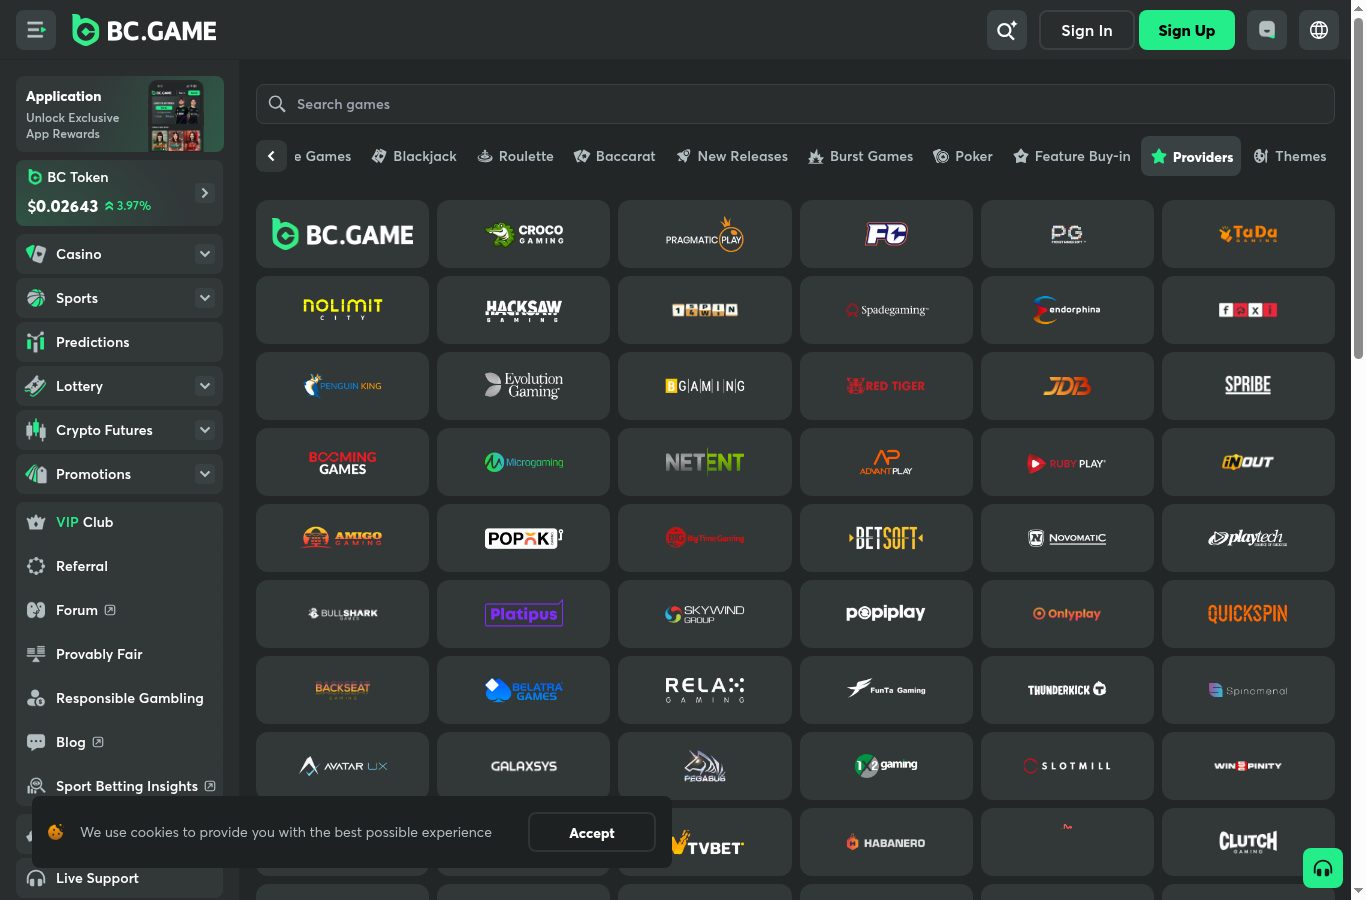Open Sport Betting Insights link
Image resolution: width=1366 pixels, height=900 pixels.
119,786
